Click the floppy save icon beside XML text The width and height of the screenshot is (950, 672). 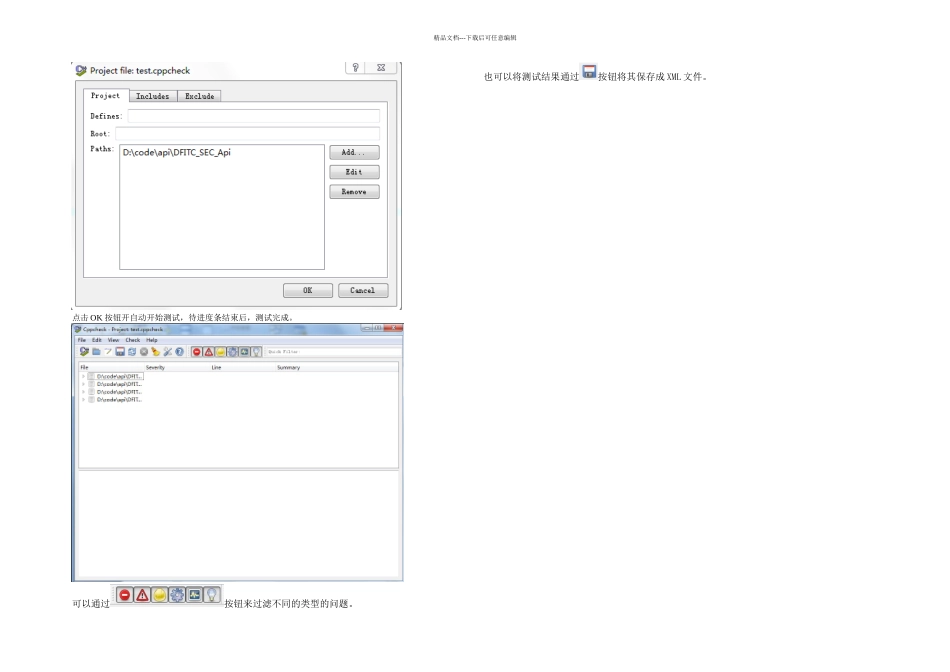[x=589, y=72]
